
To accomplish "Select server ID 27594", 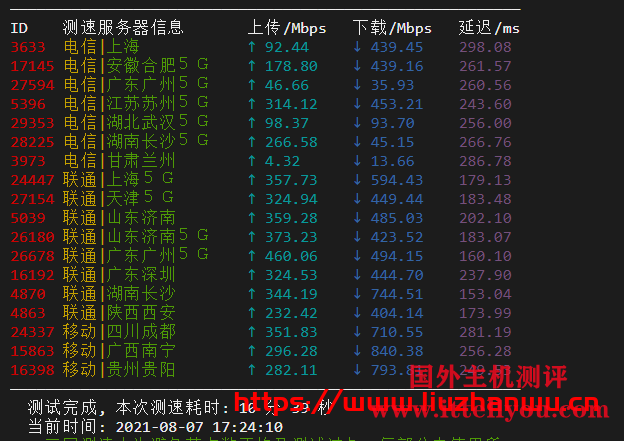I will (32, 85).
